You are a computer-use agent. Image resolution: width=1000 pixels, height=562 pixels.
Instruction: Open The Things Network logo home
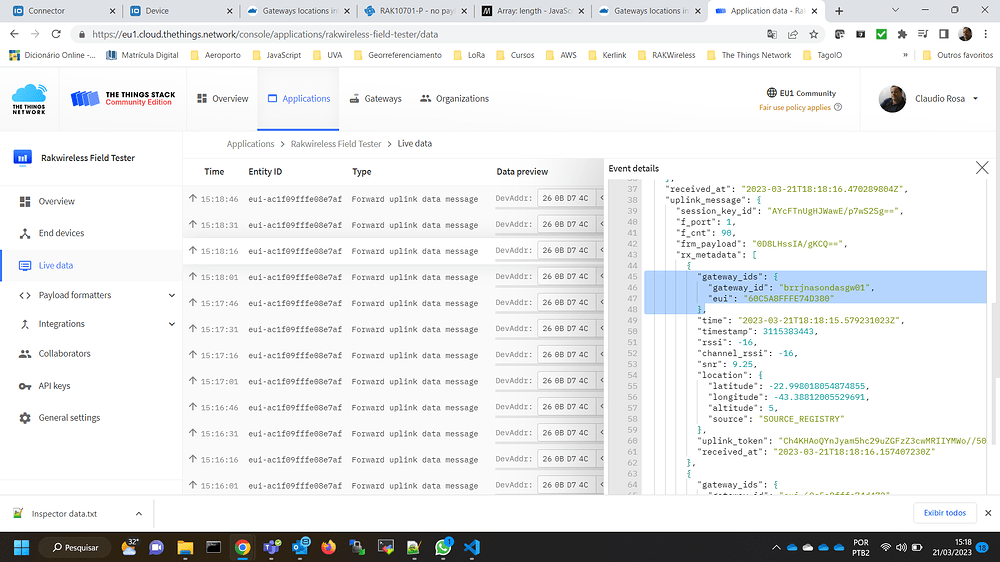[x=29, y=99]
